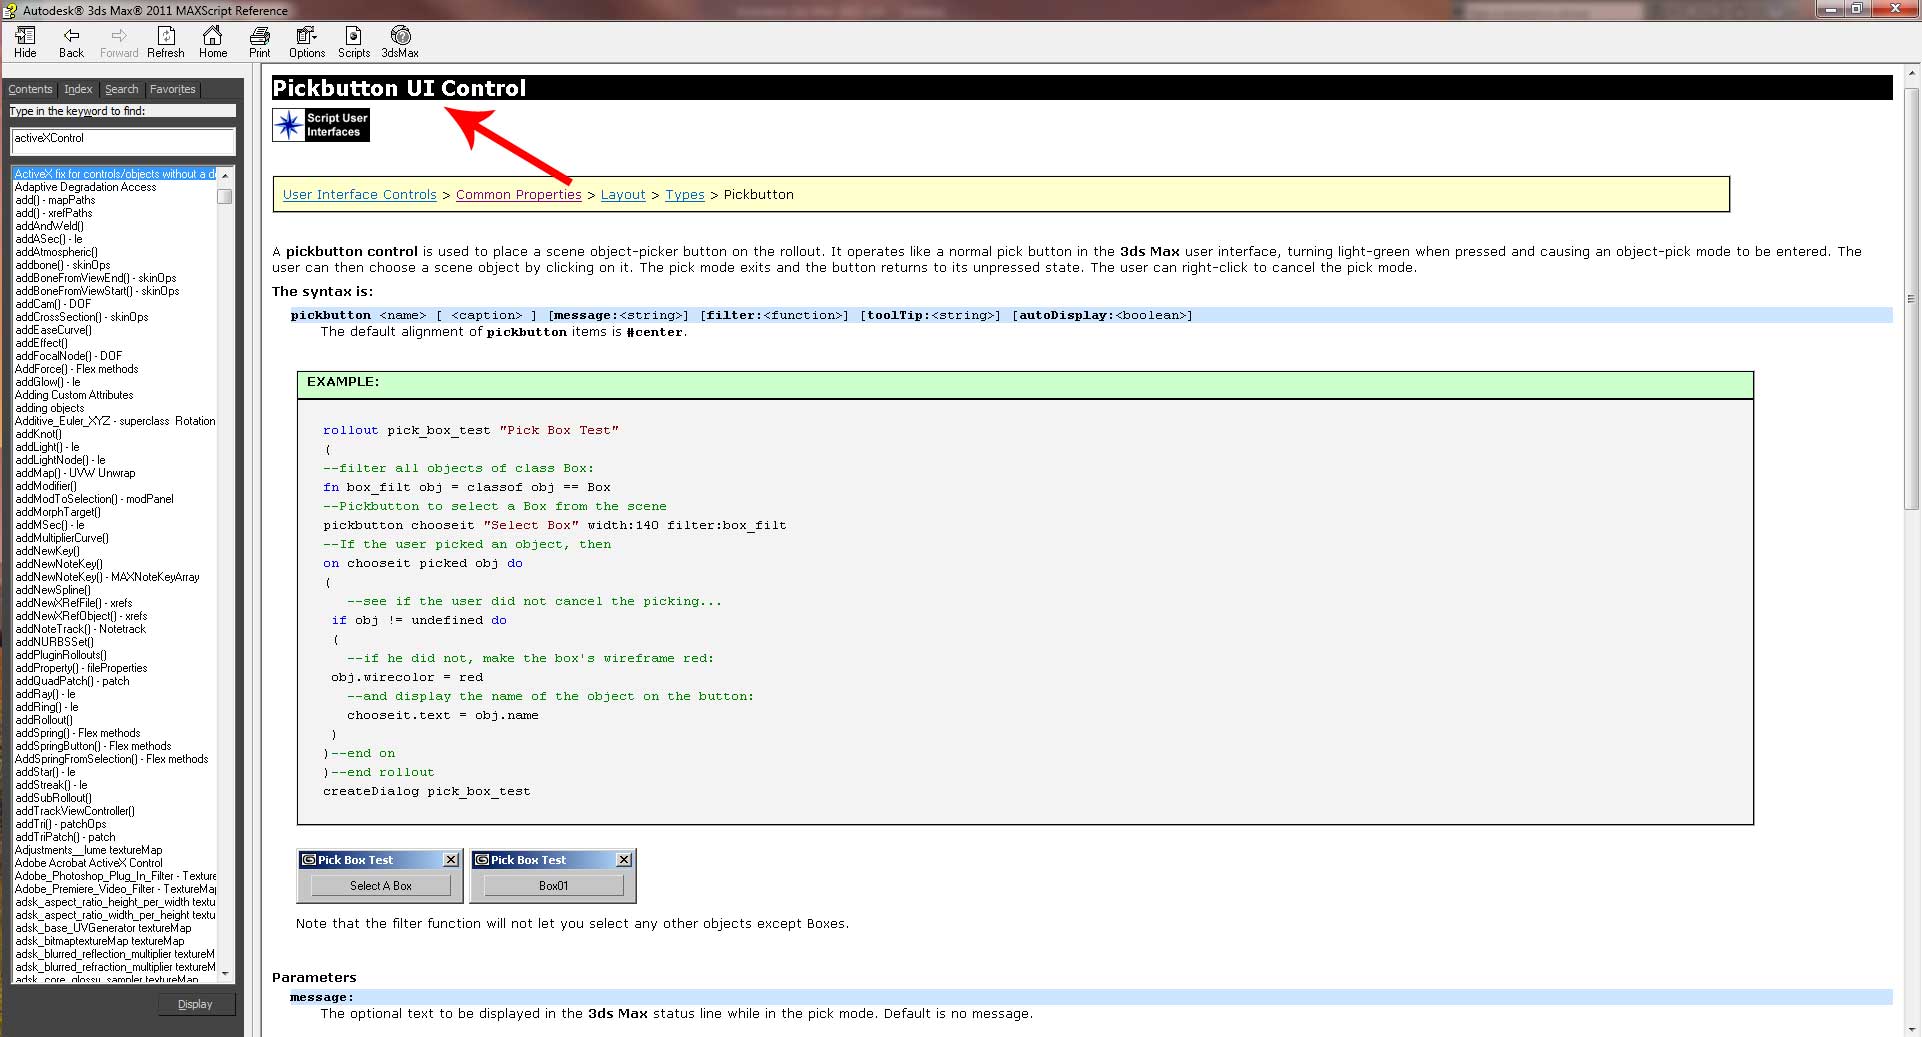This screenshot has width=1922, height=1037.
Task: Select 'addCam() - DOF' index entry
Action: 53,304
